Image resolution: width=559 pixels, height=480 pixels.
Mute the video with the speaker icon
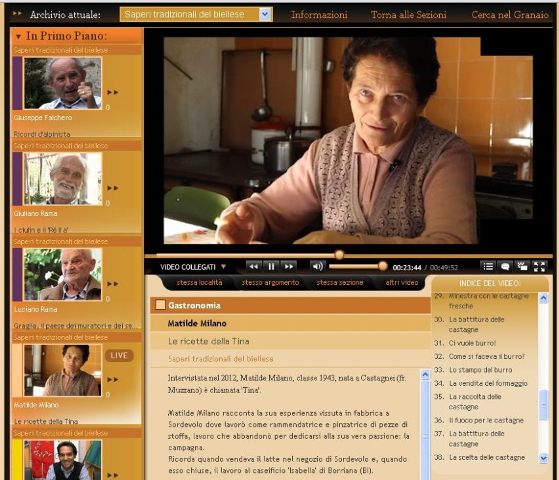point(317,266)
